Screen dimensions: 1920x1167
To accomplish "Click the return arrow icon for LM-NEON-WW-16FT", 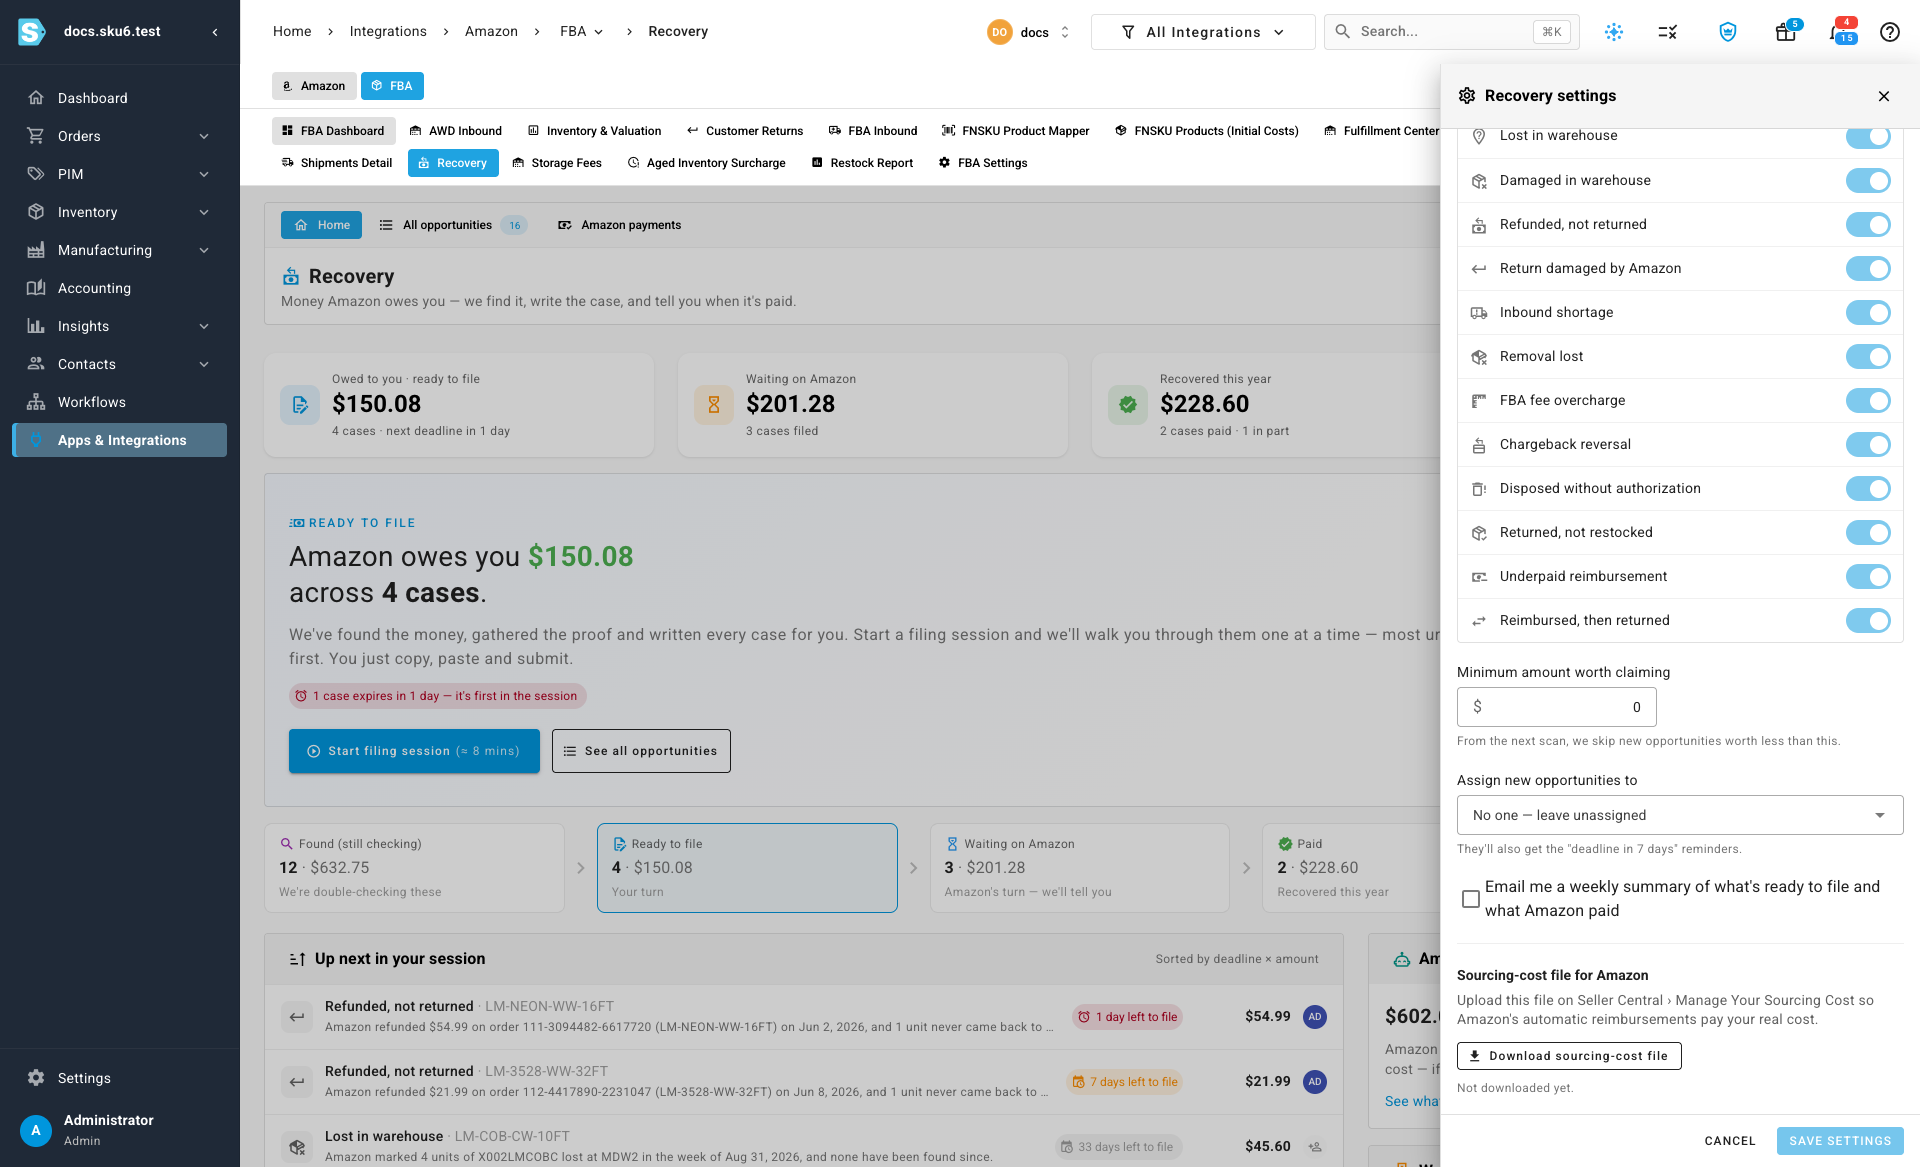I will [297, 1017].
